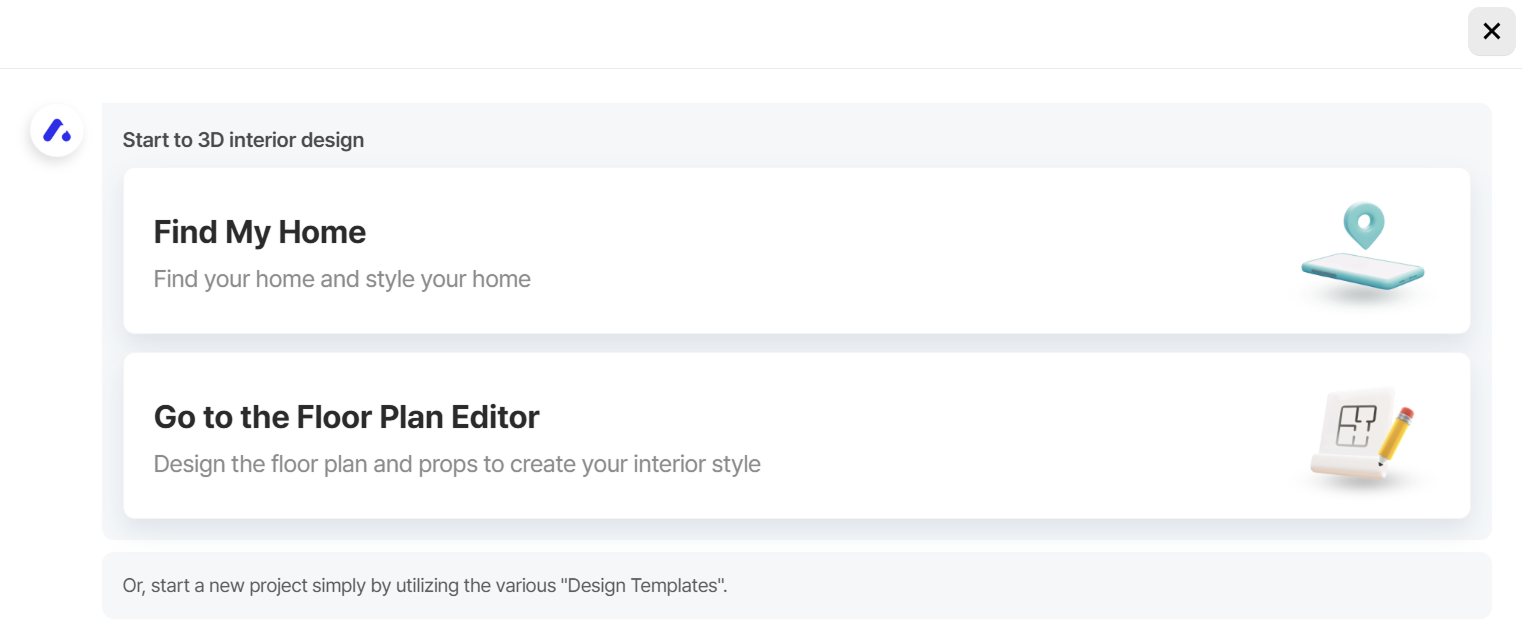Open the Floor Plan Editor option

point(795,436)
